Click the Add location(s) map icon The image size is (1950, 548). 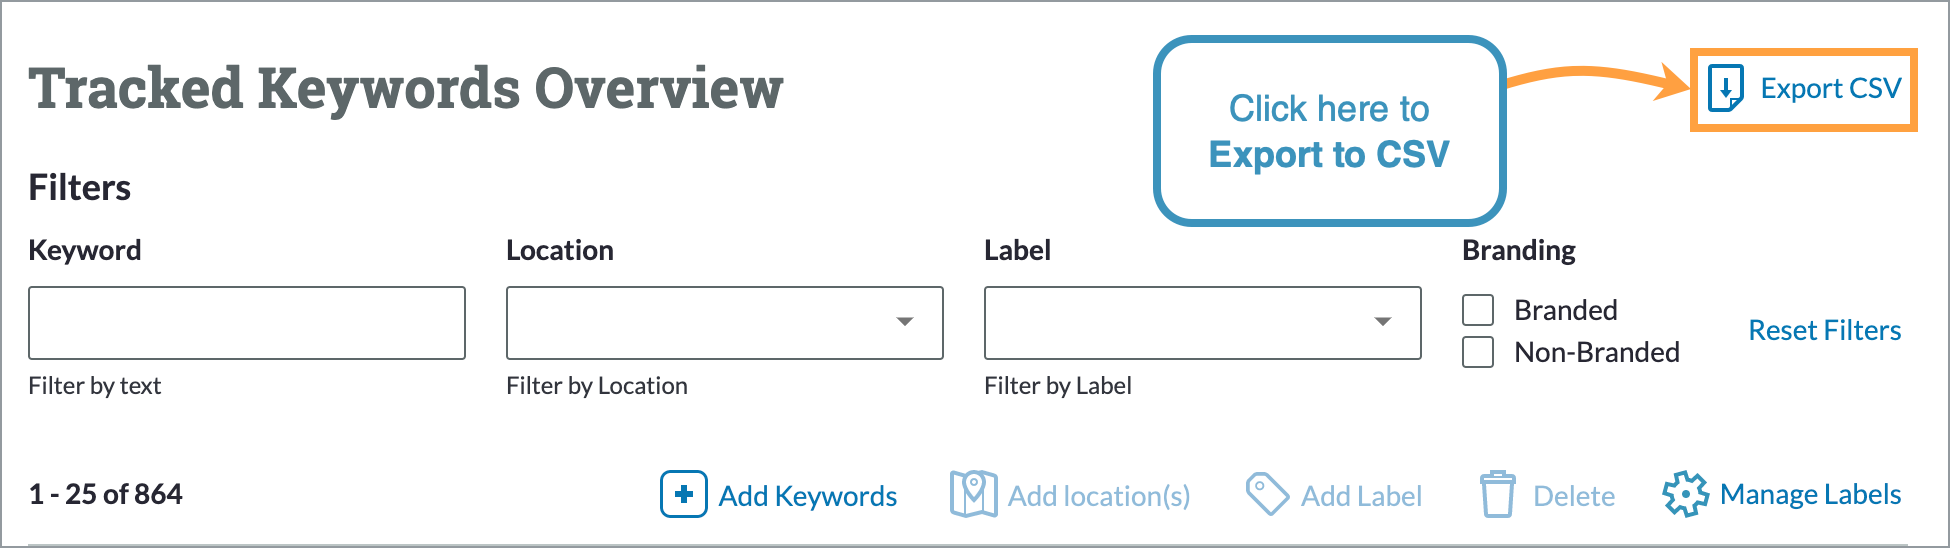973,494
